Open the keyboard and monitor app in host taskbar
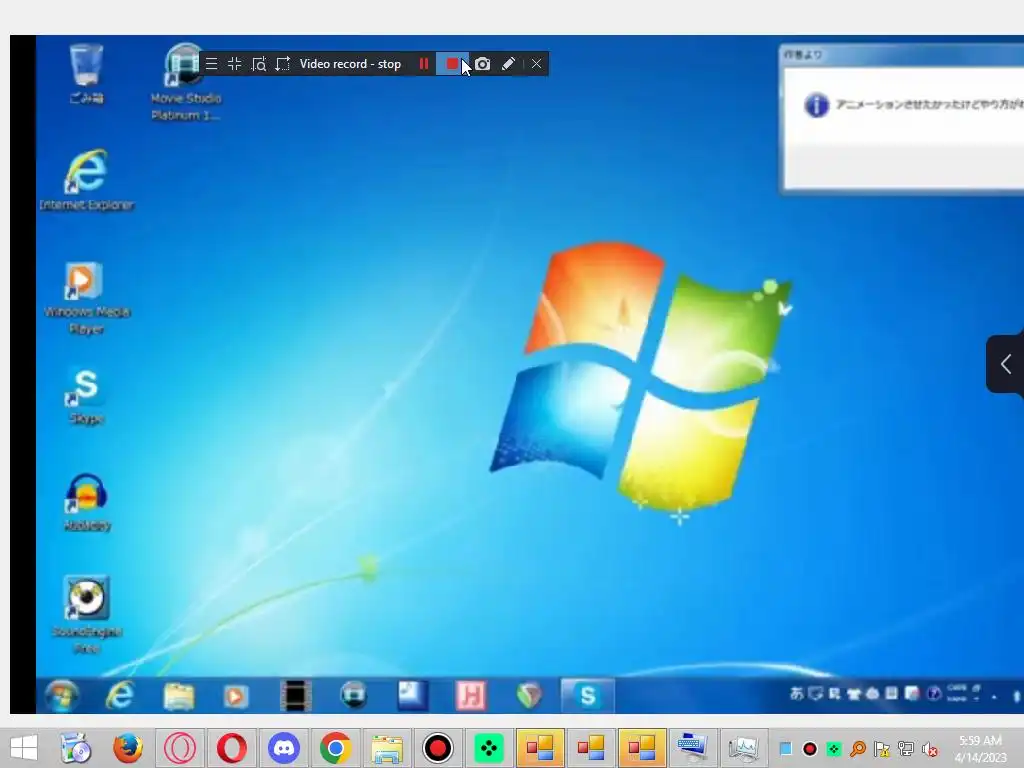Image resolution: width=1024 pixels, height=768 pixels. pyautogui.click(x=692, y=748)
